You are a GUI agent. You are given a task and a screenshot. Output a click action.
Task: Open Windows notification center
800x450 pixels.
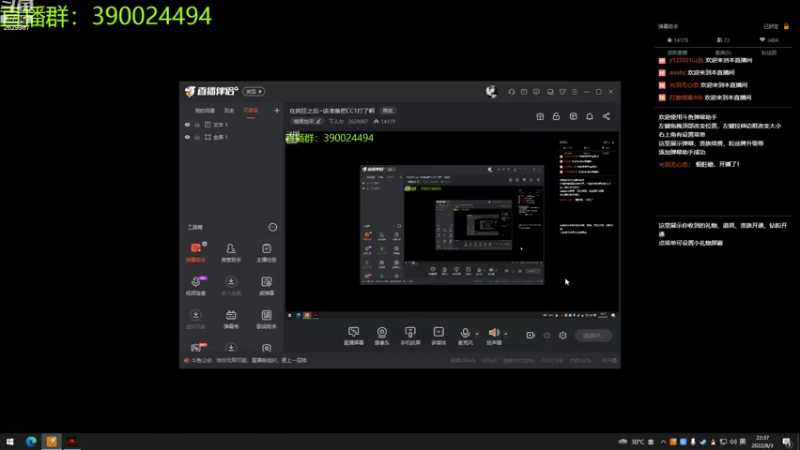(787, 442)
